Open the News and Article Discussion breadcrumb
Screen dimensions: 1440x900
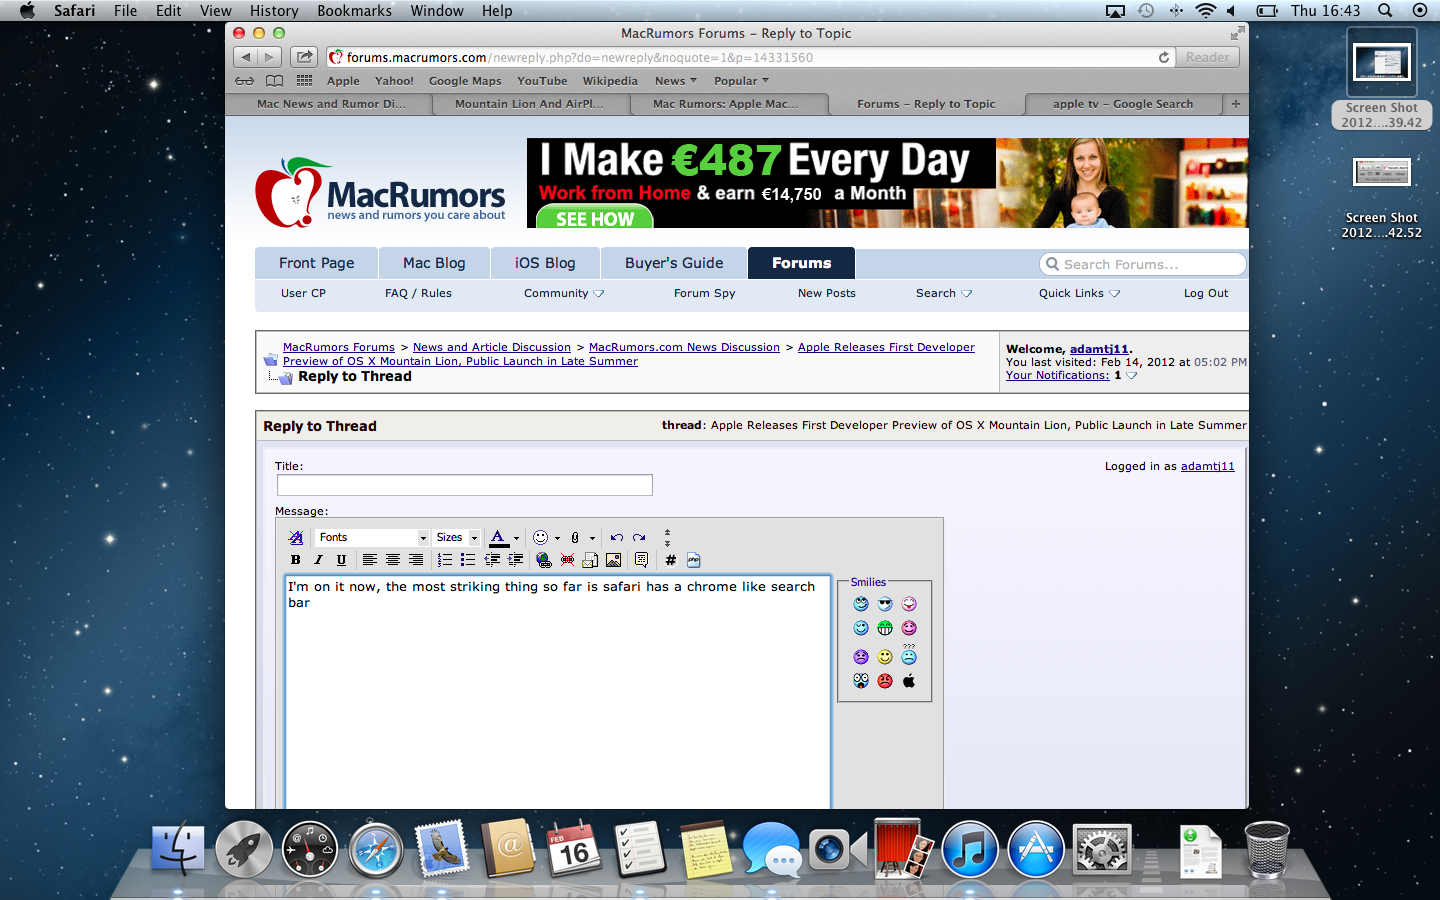(x=492, y=347)
